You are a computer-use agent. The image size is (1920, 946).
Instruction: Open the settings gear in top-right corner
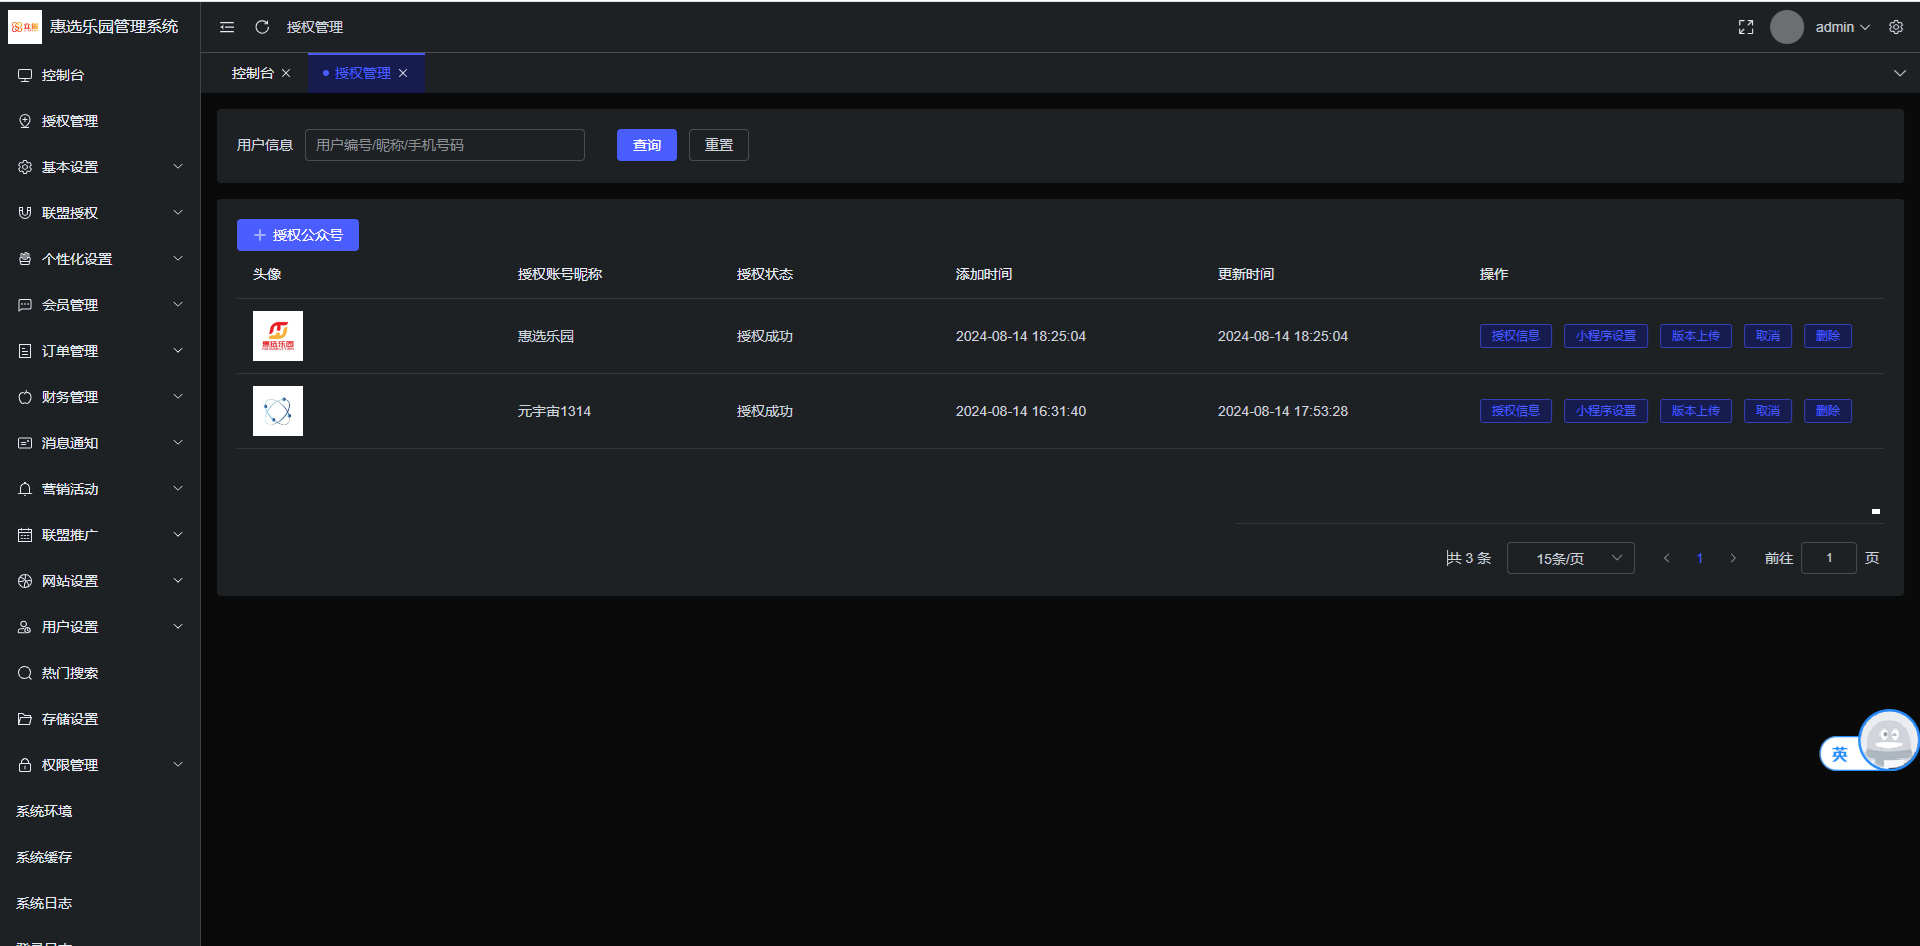(1896, 27)
